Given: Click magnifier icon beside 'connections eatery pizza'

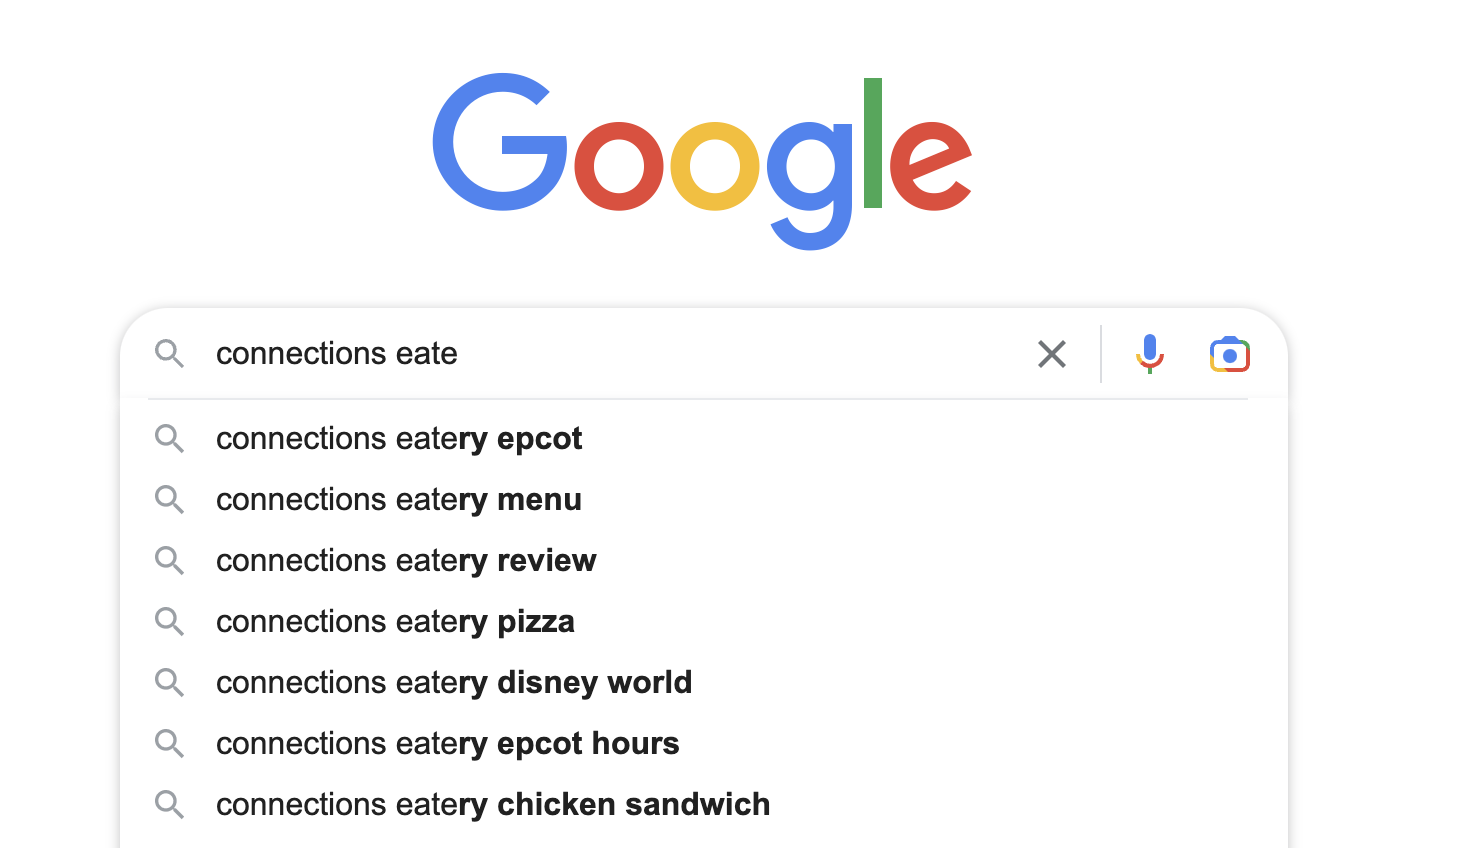Looking at the screenshot, I should pyautogui.click(x=169, y=621).
